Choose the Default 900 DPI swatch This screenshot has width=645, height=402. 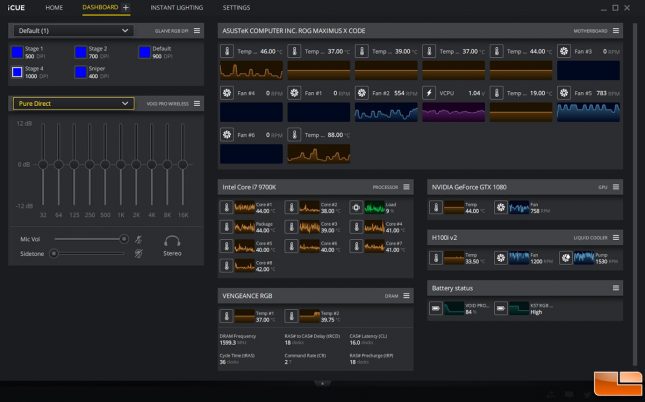pyautogui.click(x=145, y=52)
